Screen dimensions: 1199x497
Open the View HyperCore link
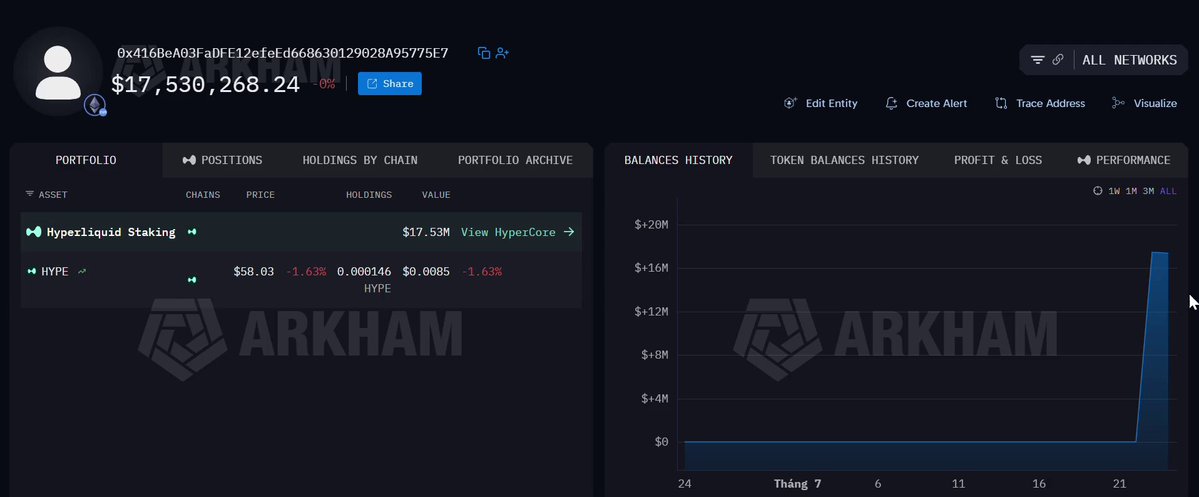tap(517, 232)
